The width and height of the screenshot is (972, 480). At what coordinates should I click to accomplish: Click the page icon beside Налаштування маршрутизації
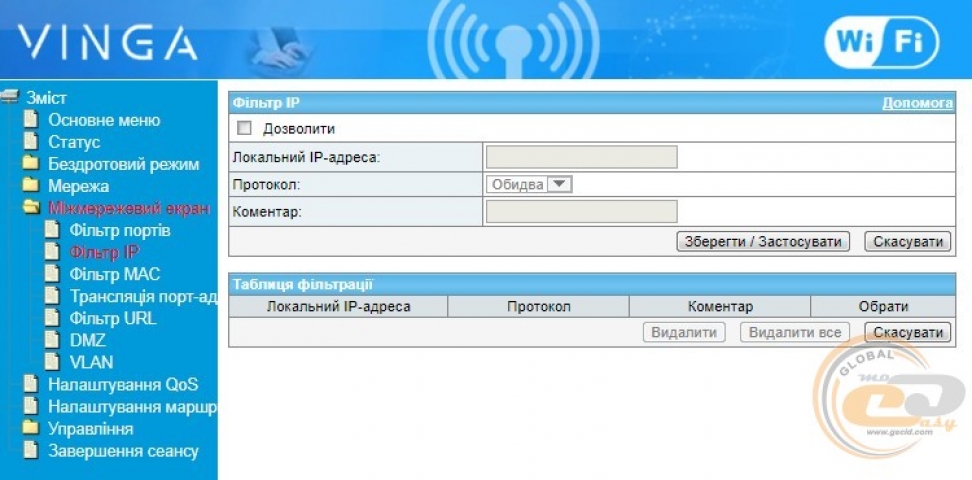coord(30,406)
